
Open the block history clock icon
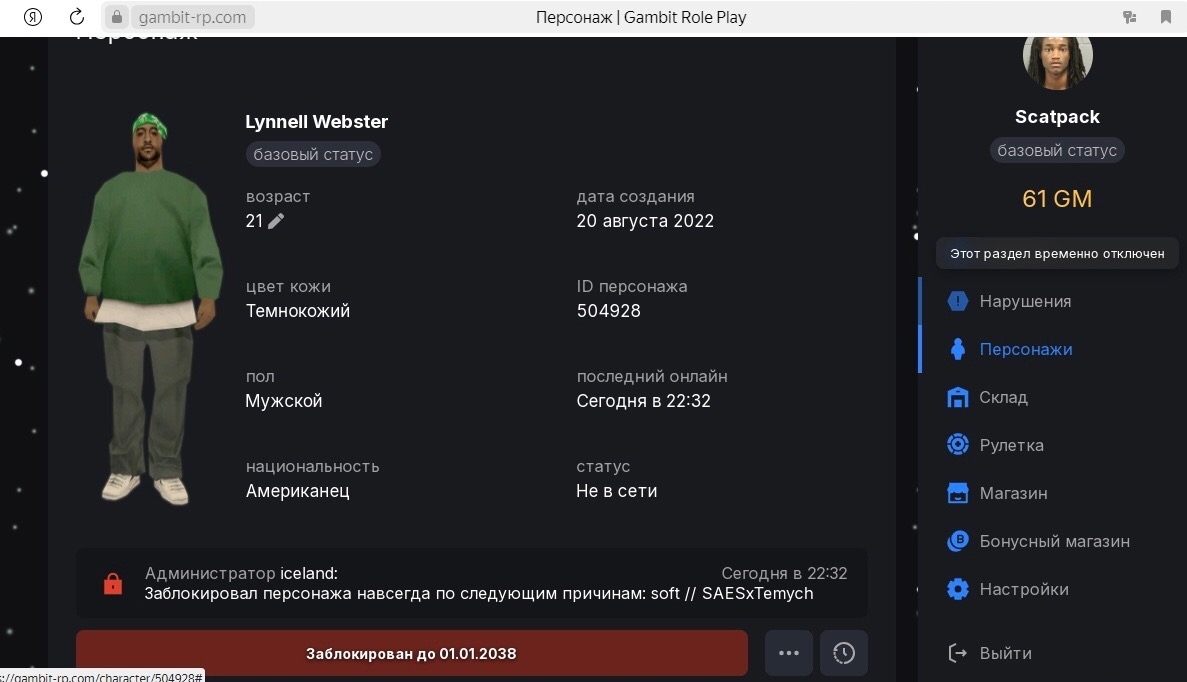click(843, 653)
